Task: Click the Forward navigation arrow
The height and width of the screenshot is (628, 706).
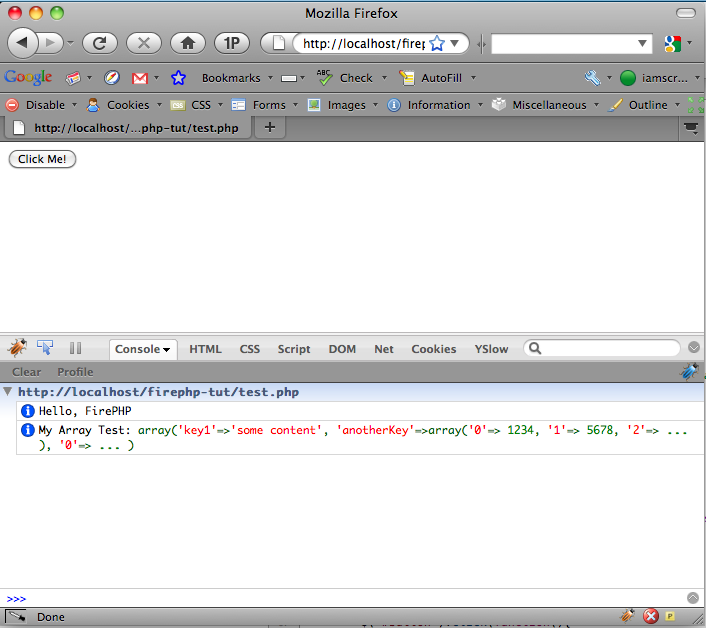Action: point(50,43)
